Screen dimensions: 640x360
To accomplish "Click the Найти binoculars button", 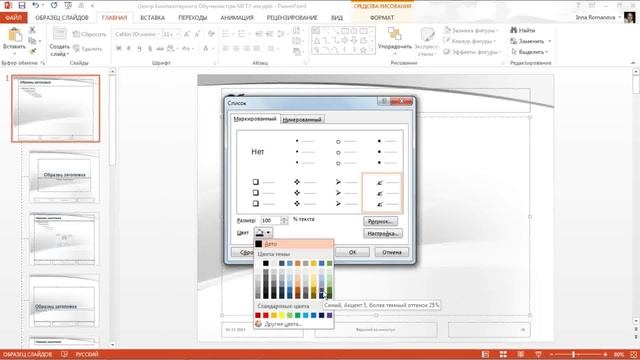I will point(522,30).
